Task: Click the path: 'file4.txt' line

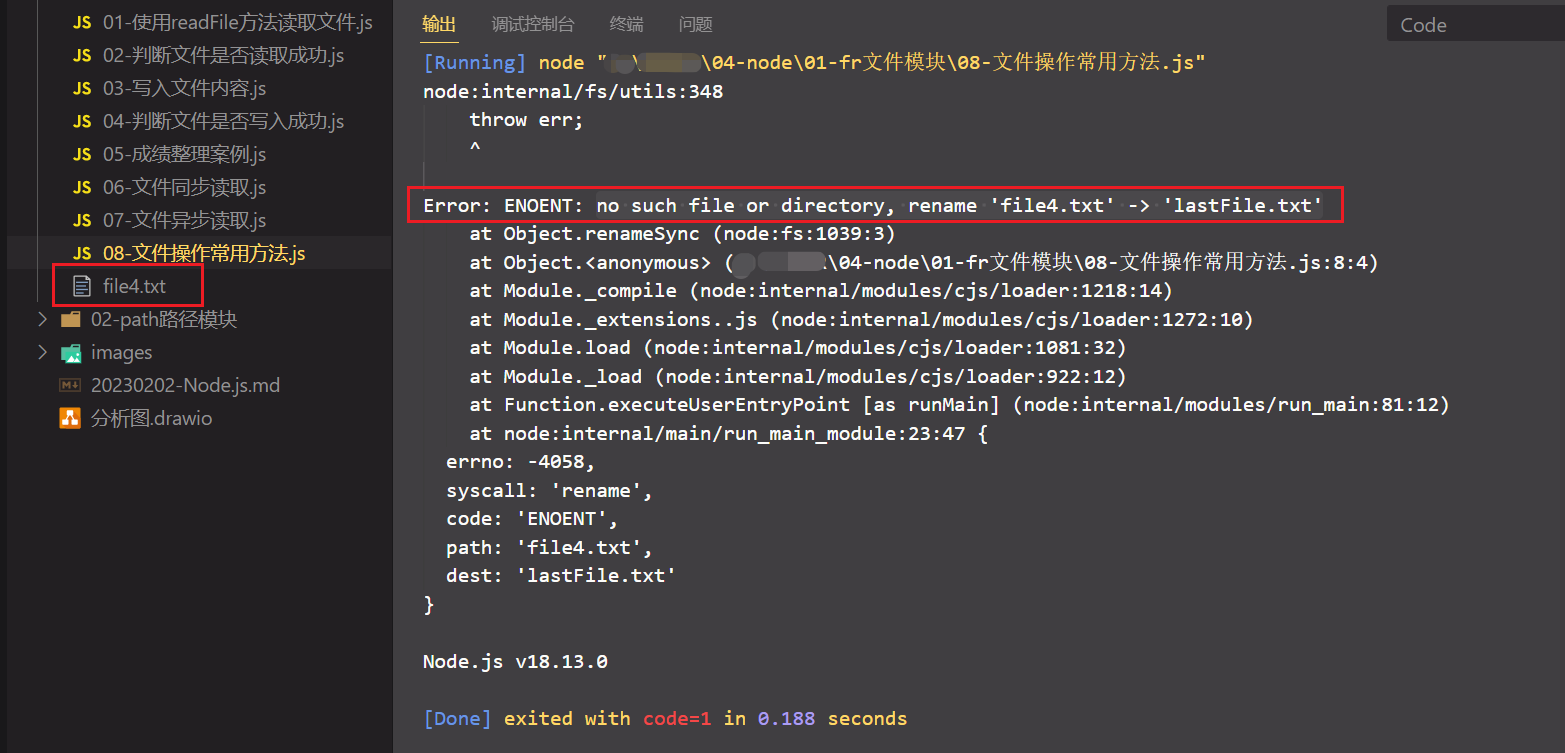Action: pos(549,548)
